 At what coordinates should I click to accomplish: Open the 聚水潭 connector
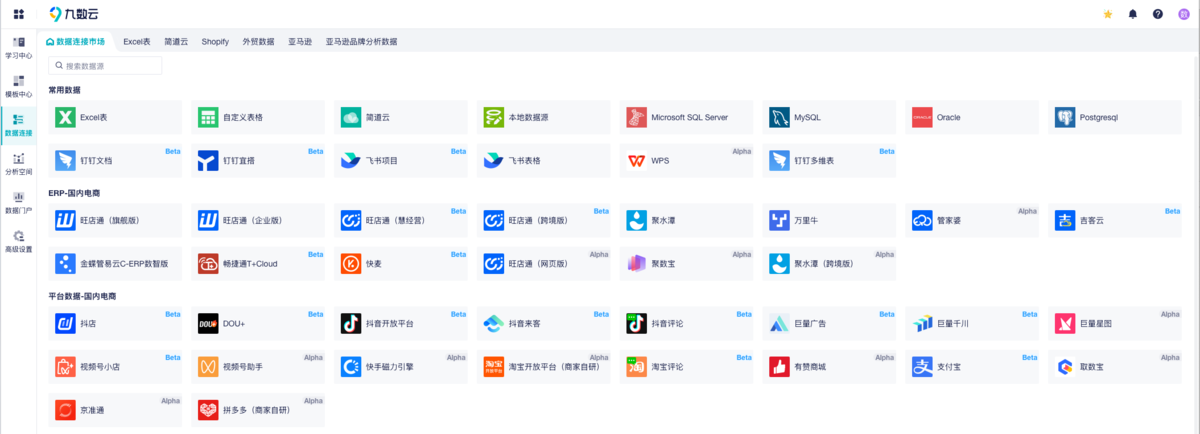688,220
